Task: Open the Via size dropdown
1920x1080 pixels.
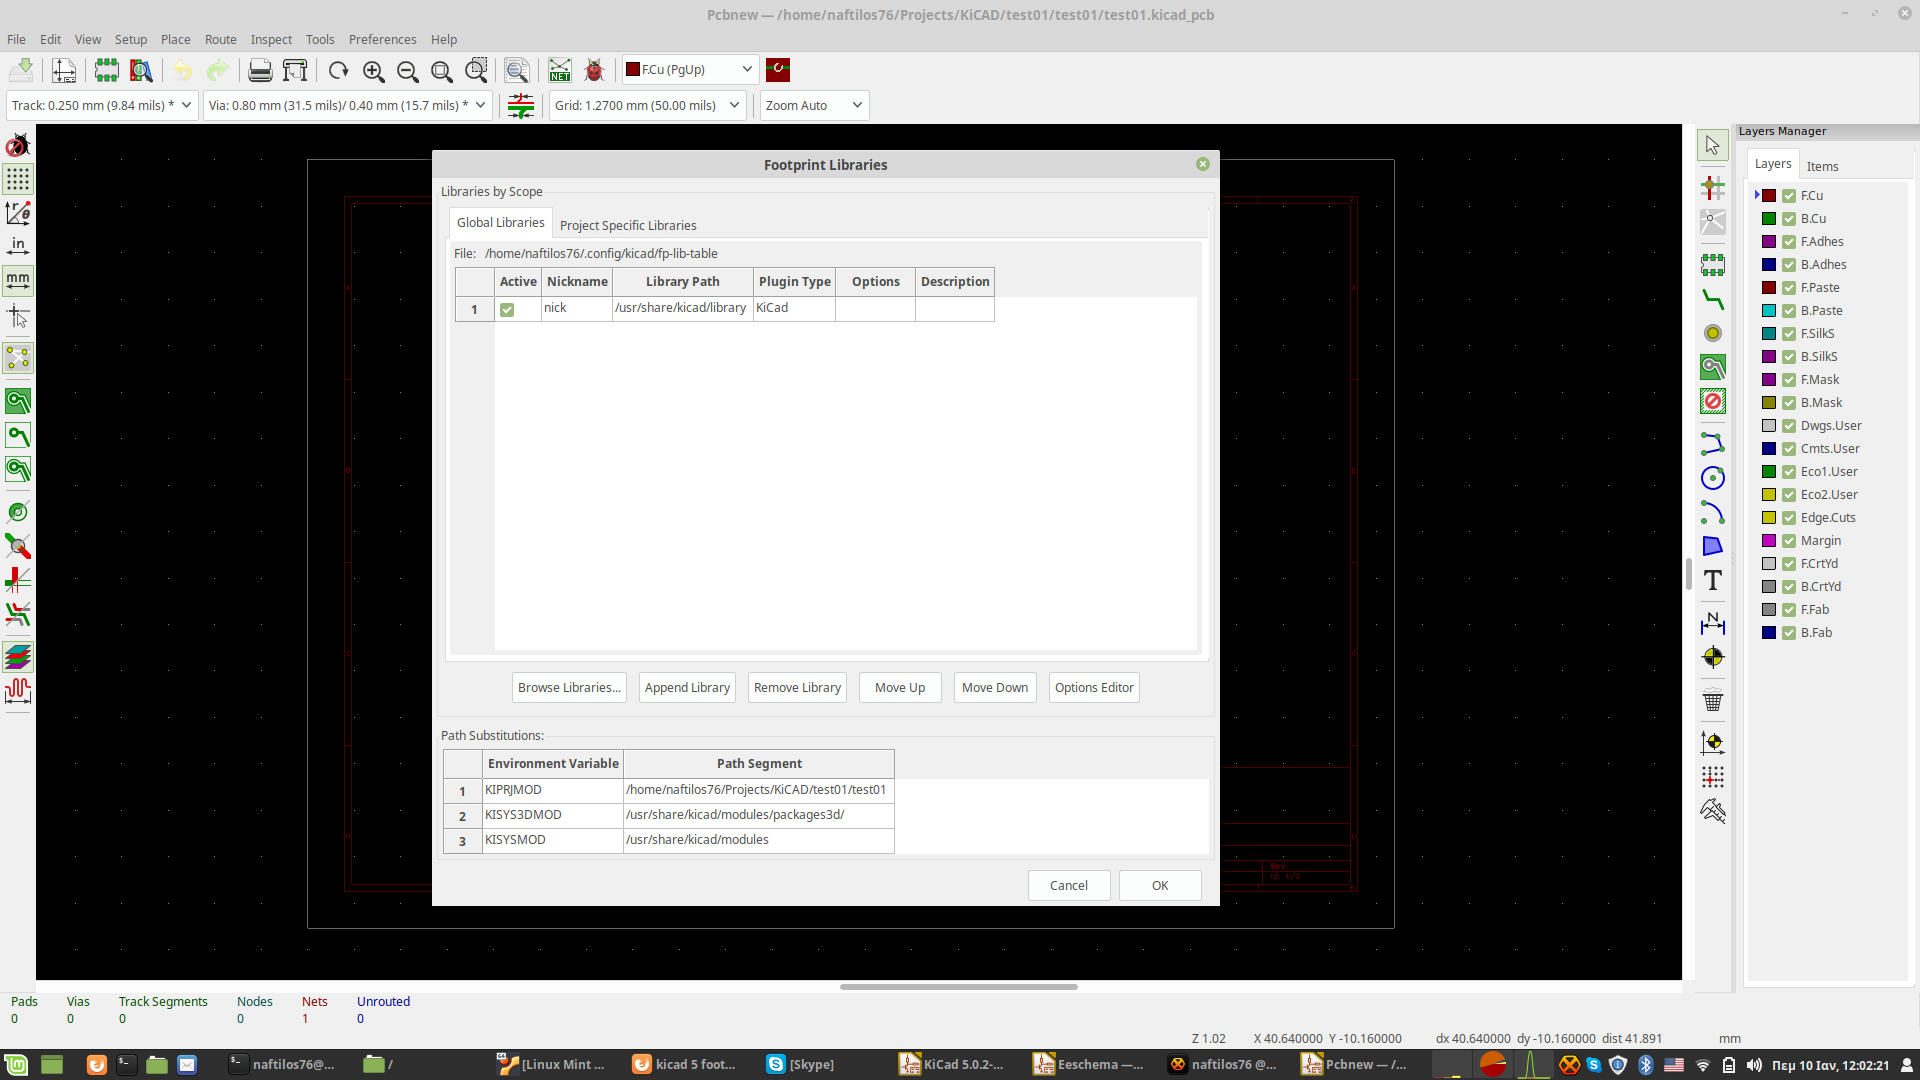Action: point(347,105)
